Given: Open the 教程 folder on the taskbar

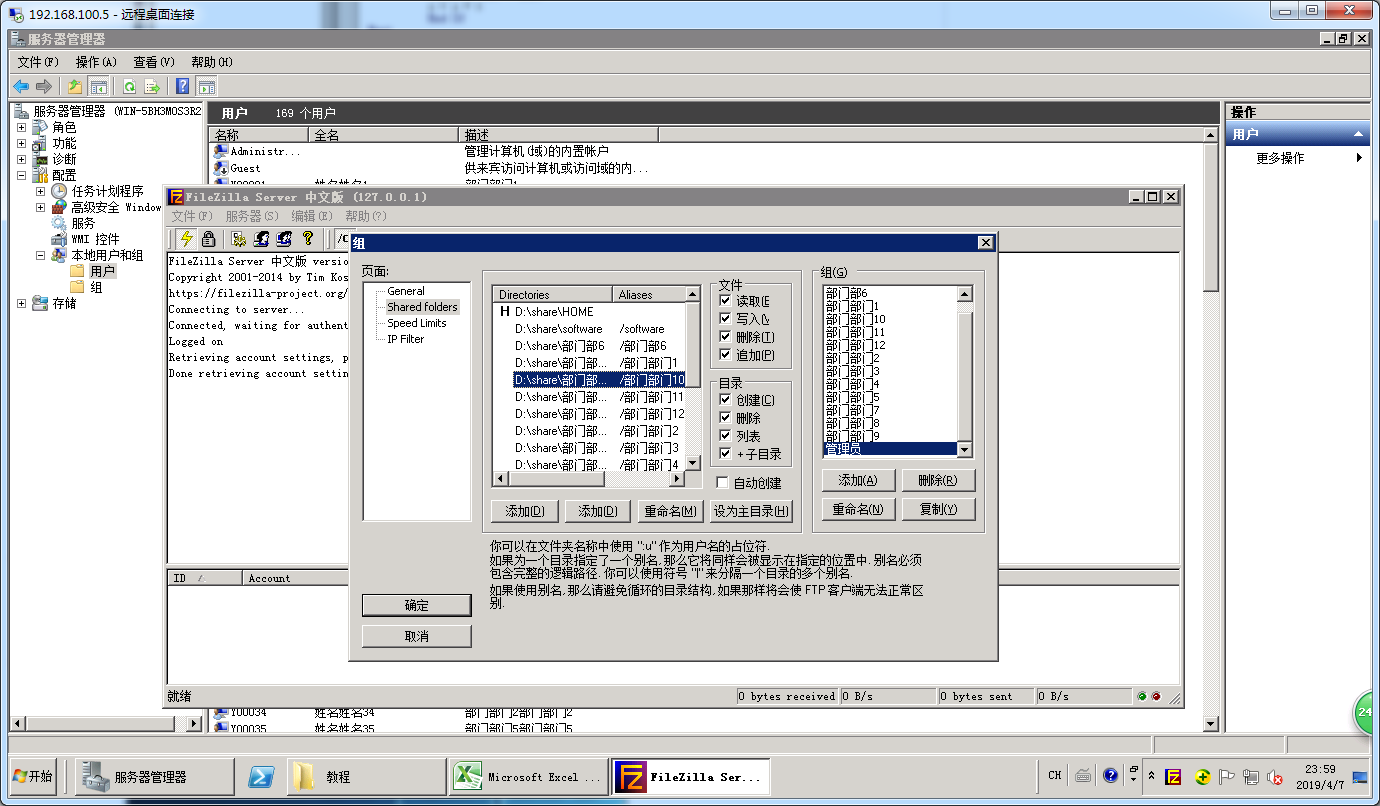Looking at the screenshot, I should click(366, 776).
